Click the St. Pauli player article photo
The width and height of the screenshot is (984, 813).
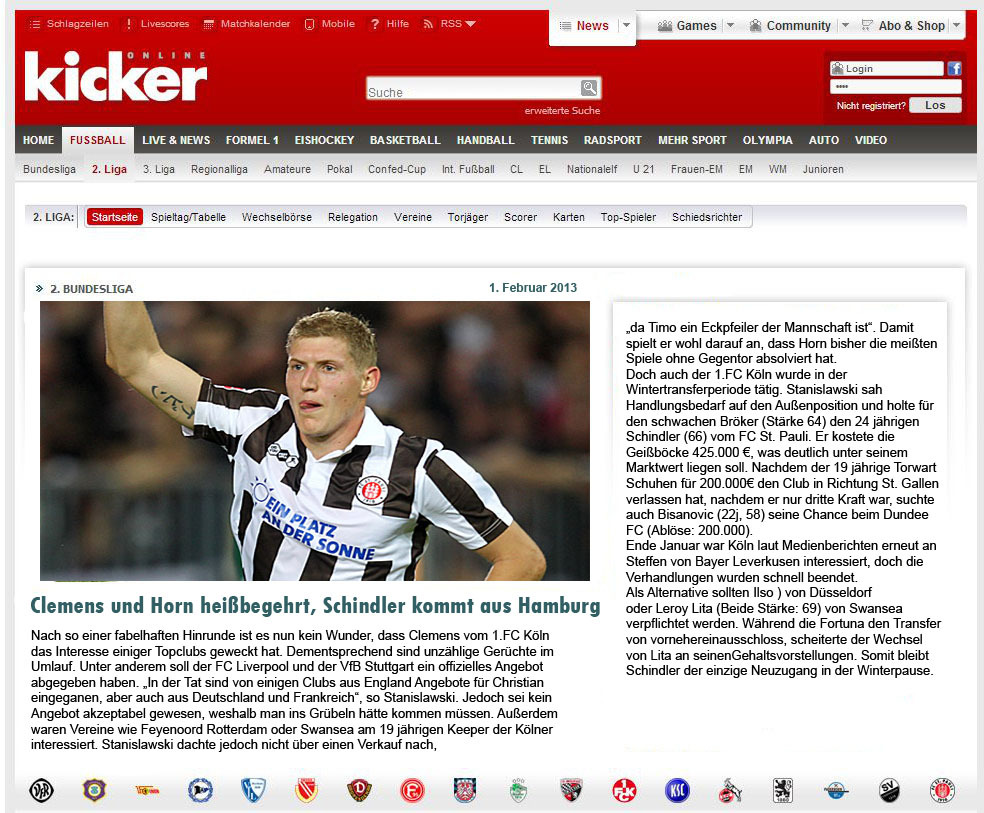[x=315, y=441]
